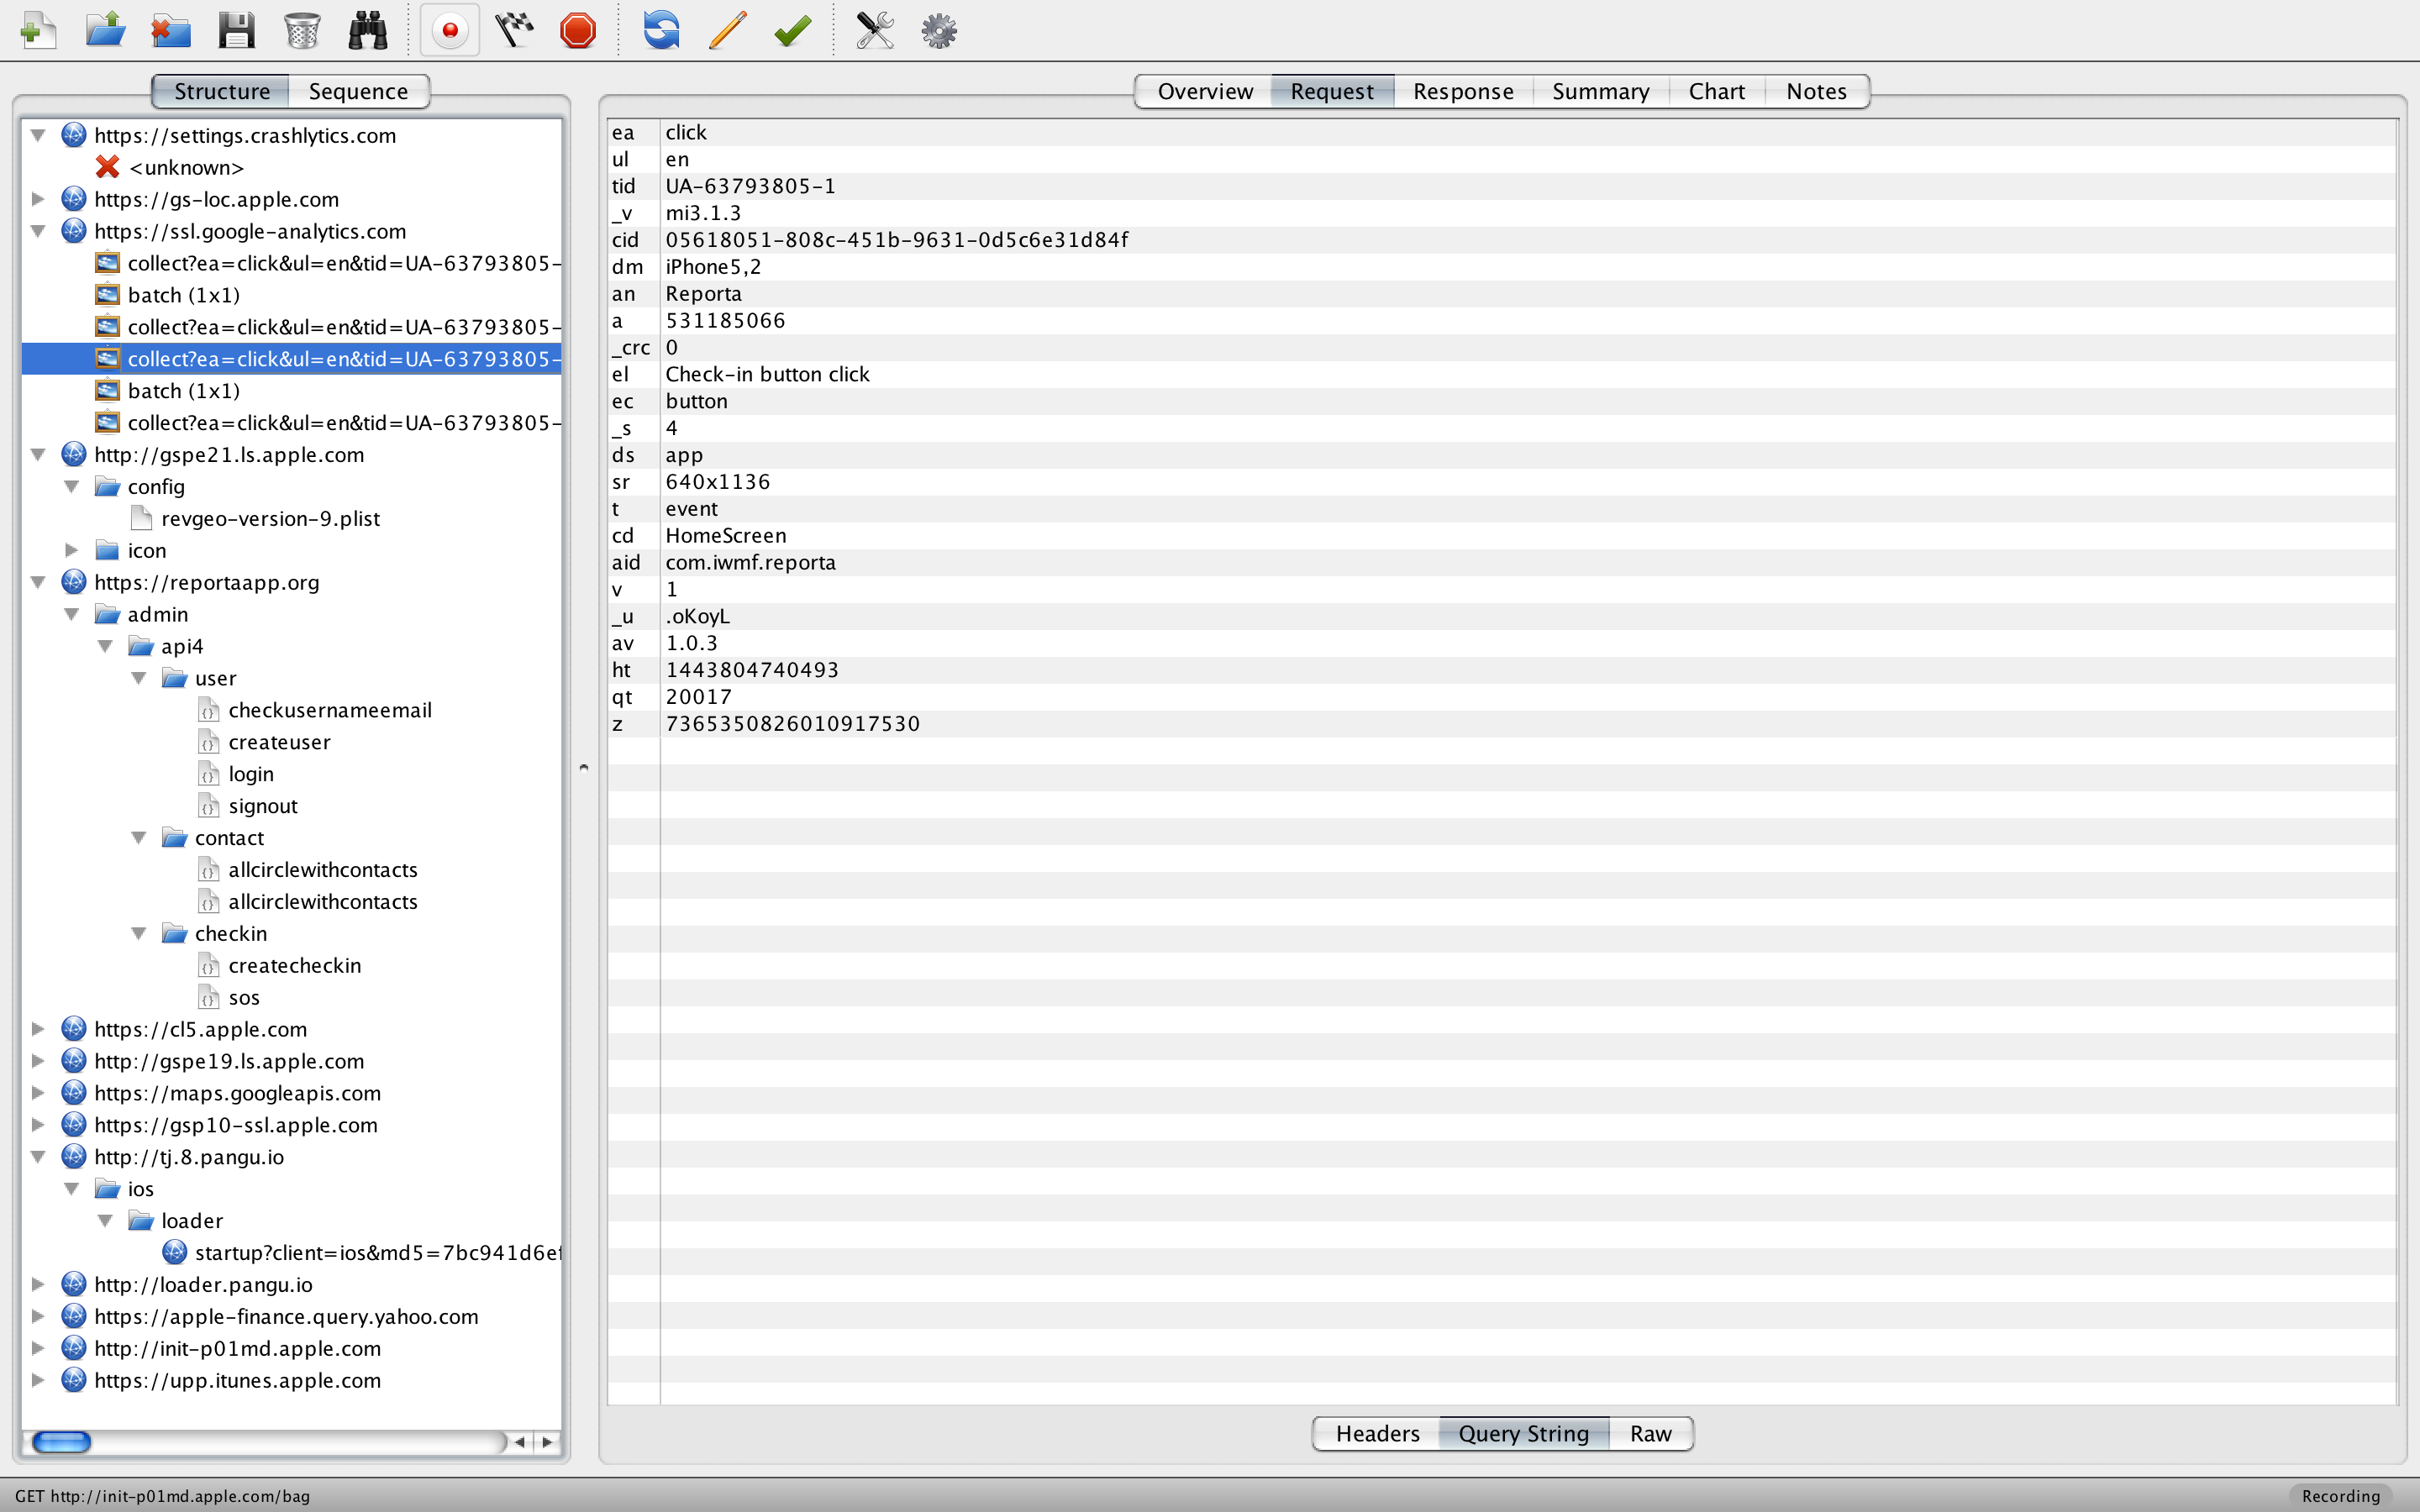Click the New Session icon in toolbar

point(38,30)
